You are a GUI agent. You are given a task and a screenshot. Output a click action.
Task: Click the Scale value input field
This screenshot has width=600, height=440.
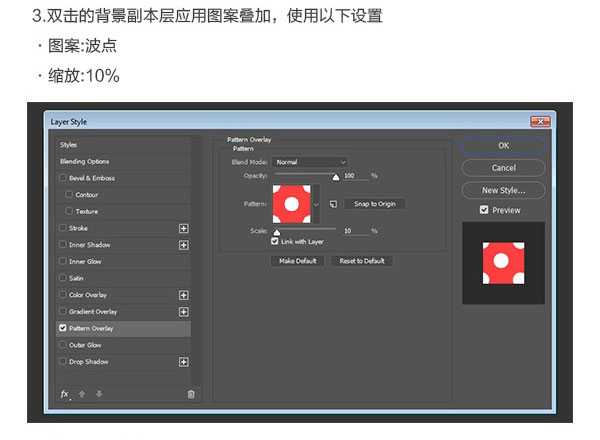tap(354, 231)
